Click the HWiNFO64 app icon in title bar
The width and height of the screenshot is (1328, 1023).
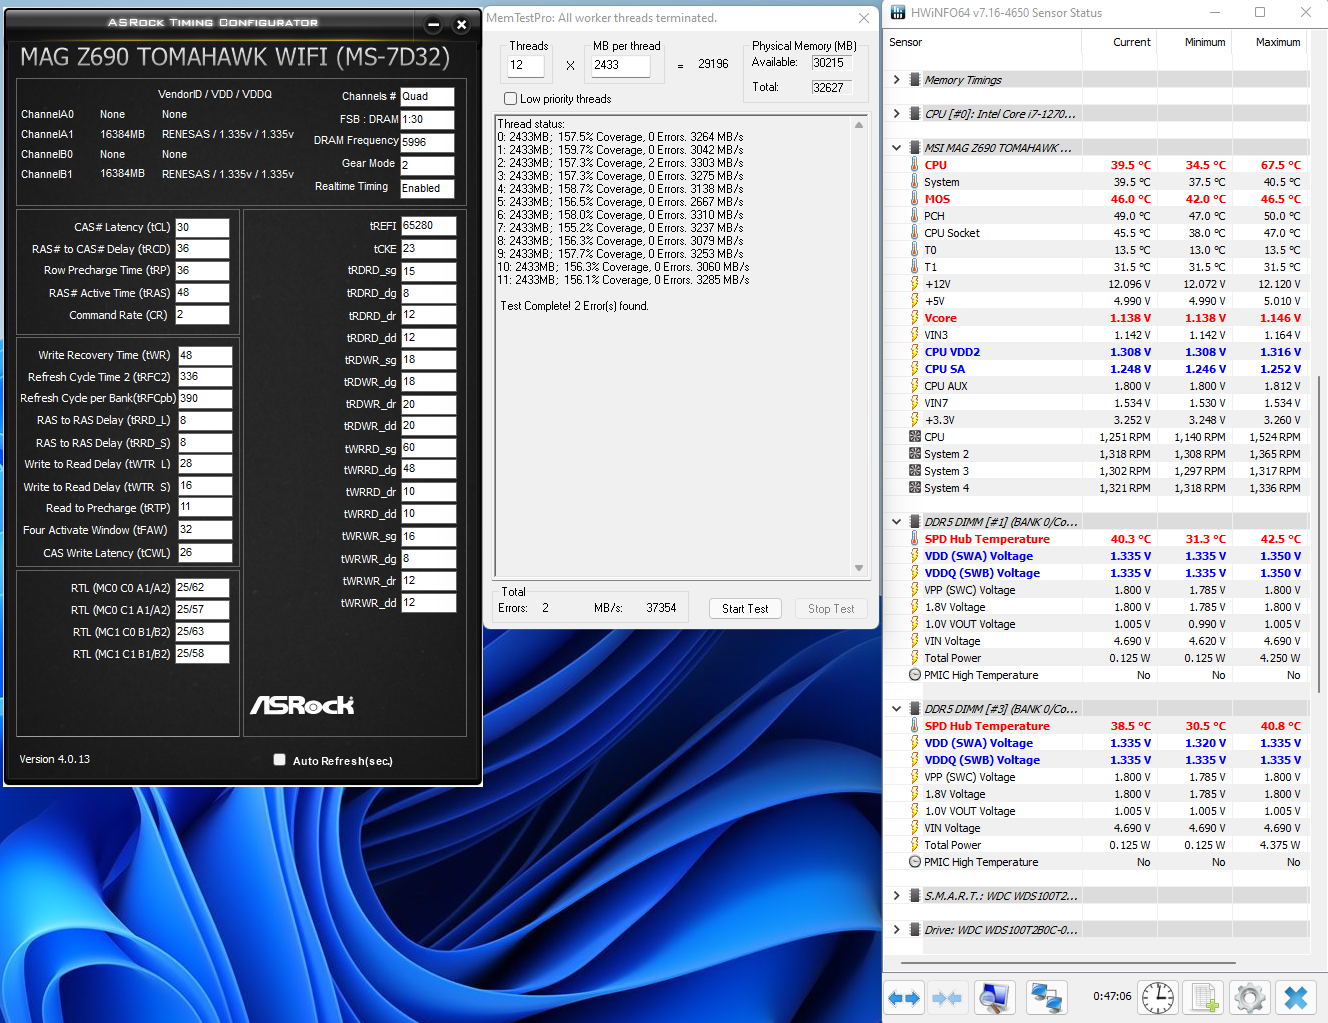[898, 12]
